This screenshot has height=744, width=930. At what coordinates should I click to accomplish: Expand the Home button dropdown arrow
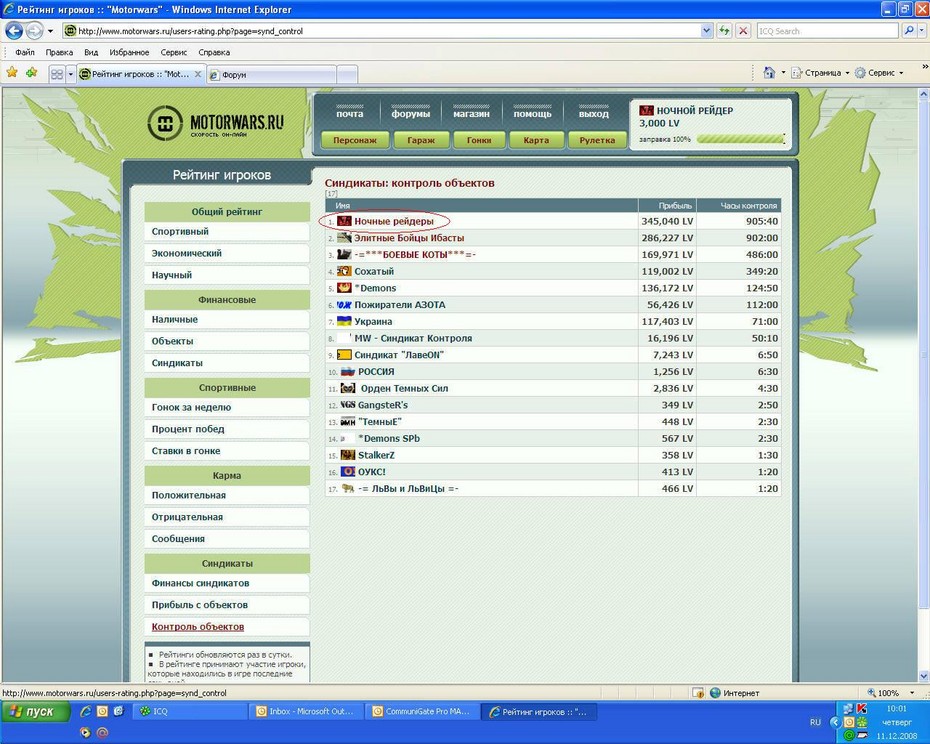tap(783, 73)
